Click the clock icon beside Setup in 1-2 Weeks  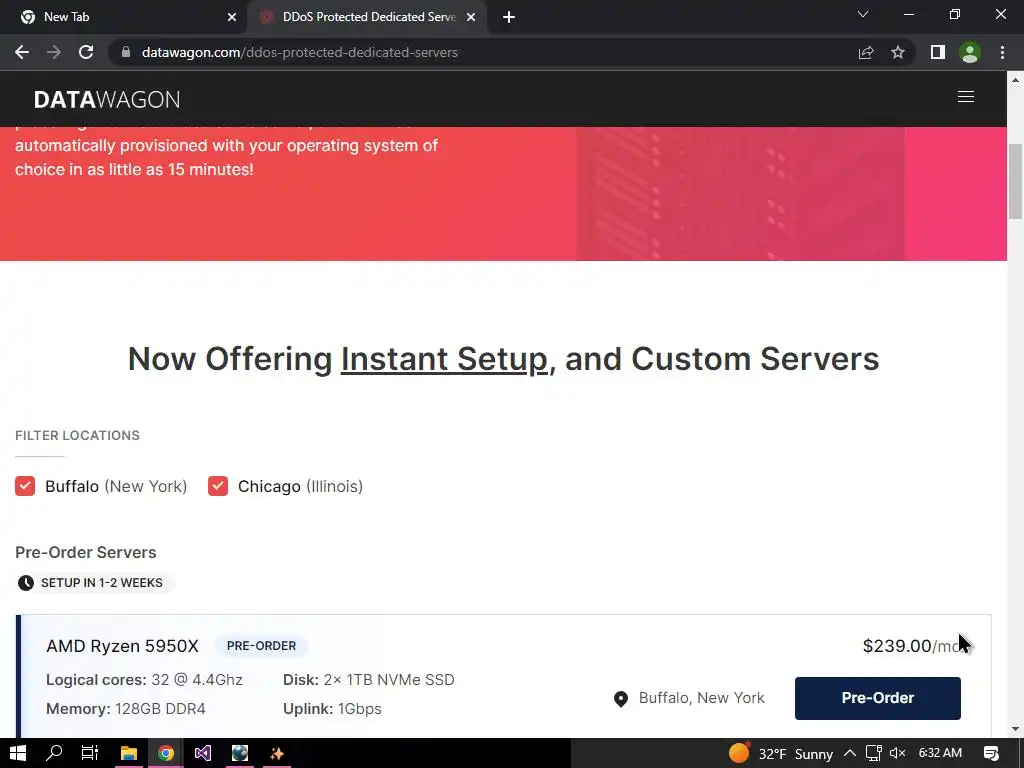pos(26,583)
